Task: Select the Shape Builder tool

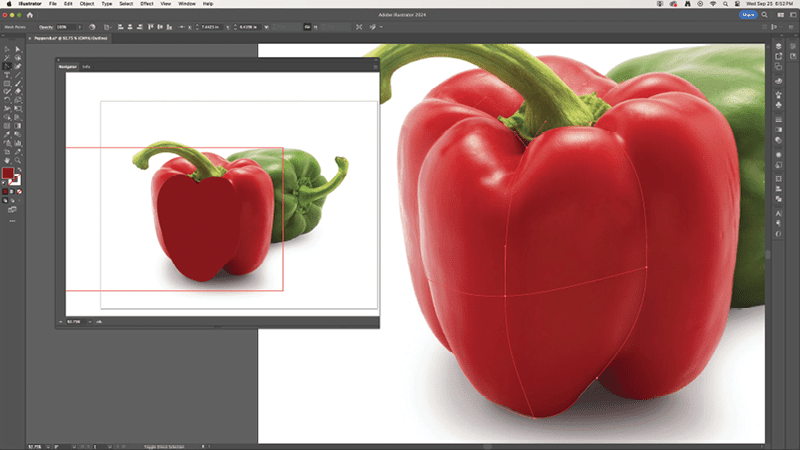Action: (7, 117)
